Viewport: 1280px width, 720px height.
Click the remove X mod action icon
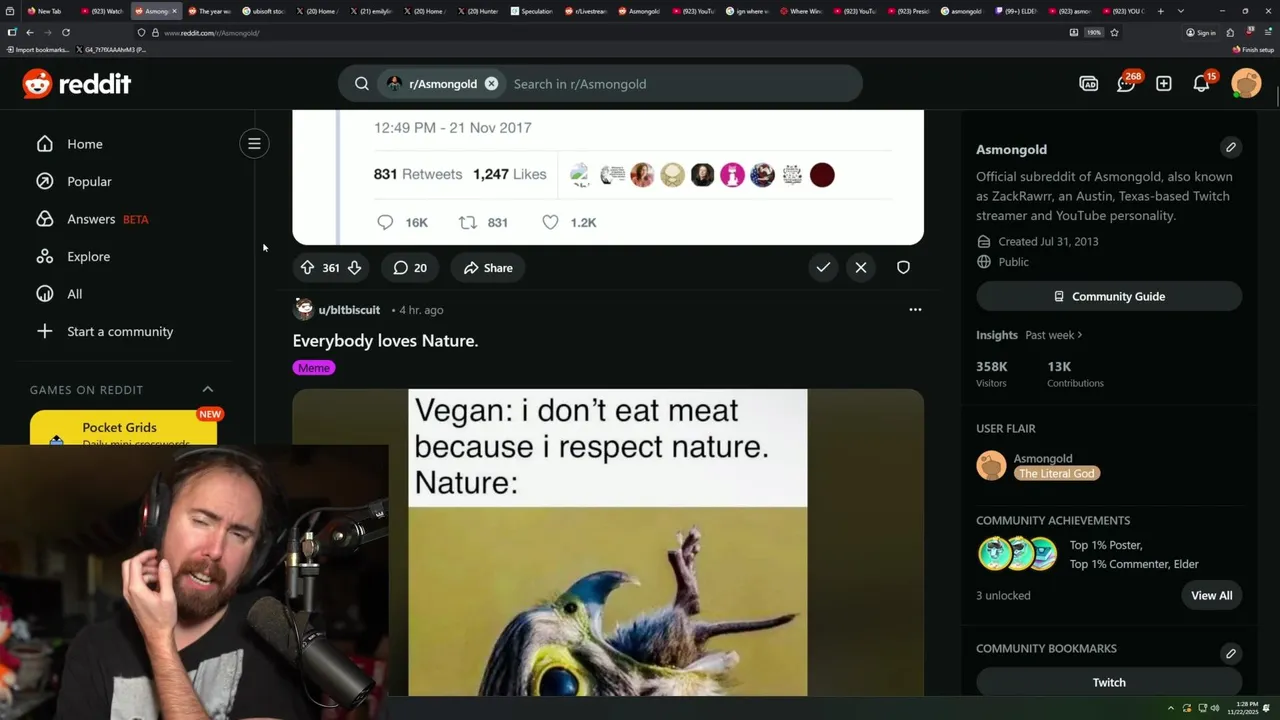click(861, 268)
